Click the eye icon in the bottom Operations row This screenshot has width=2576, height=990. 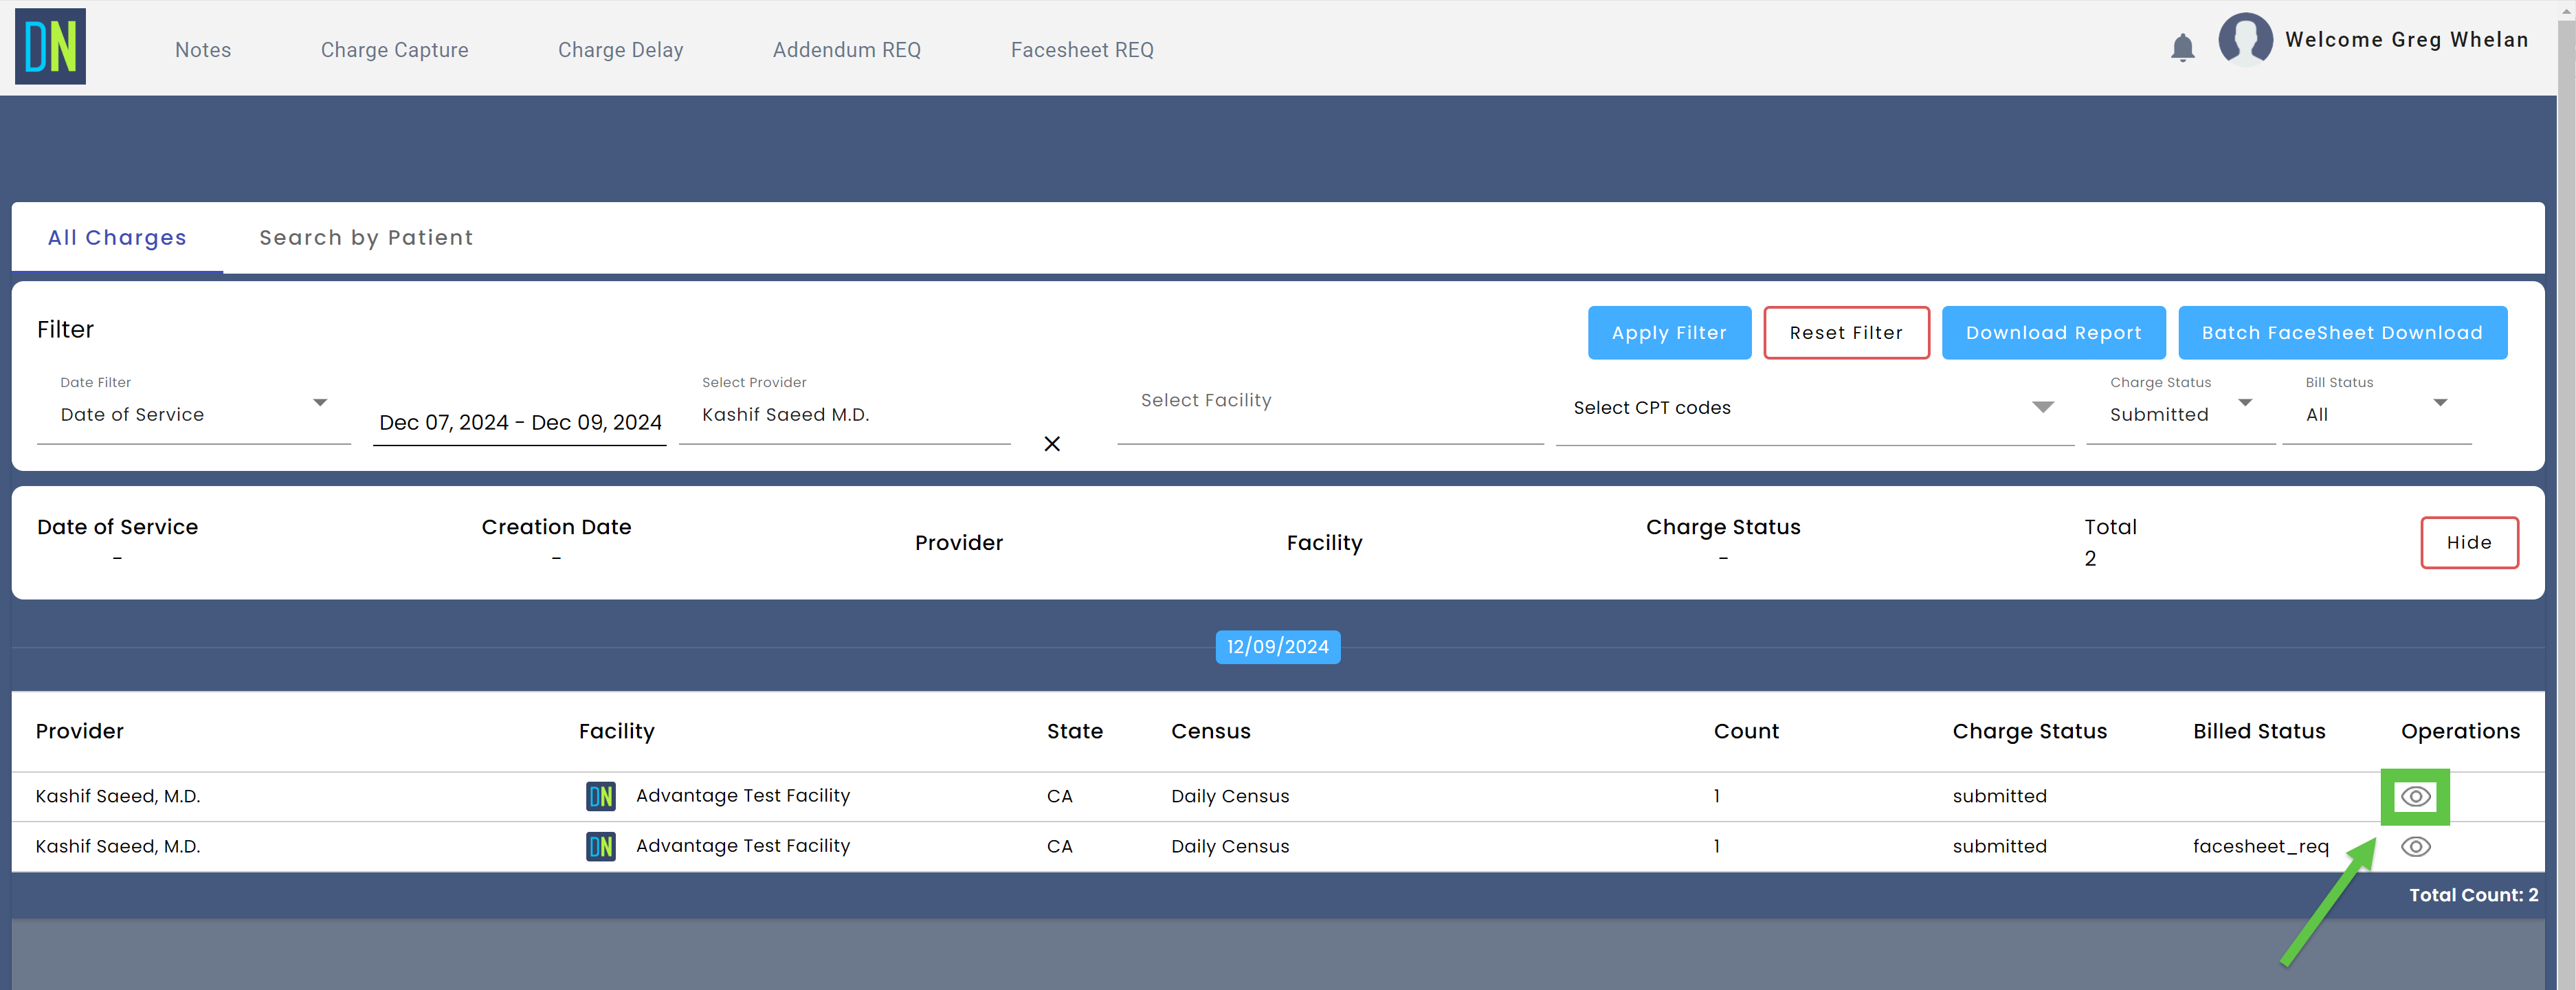[x=2417, y=846]
